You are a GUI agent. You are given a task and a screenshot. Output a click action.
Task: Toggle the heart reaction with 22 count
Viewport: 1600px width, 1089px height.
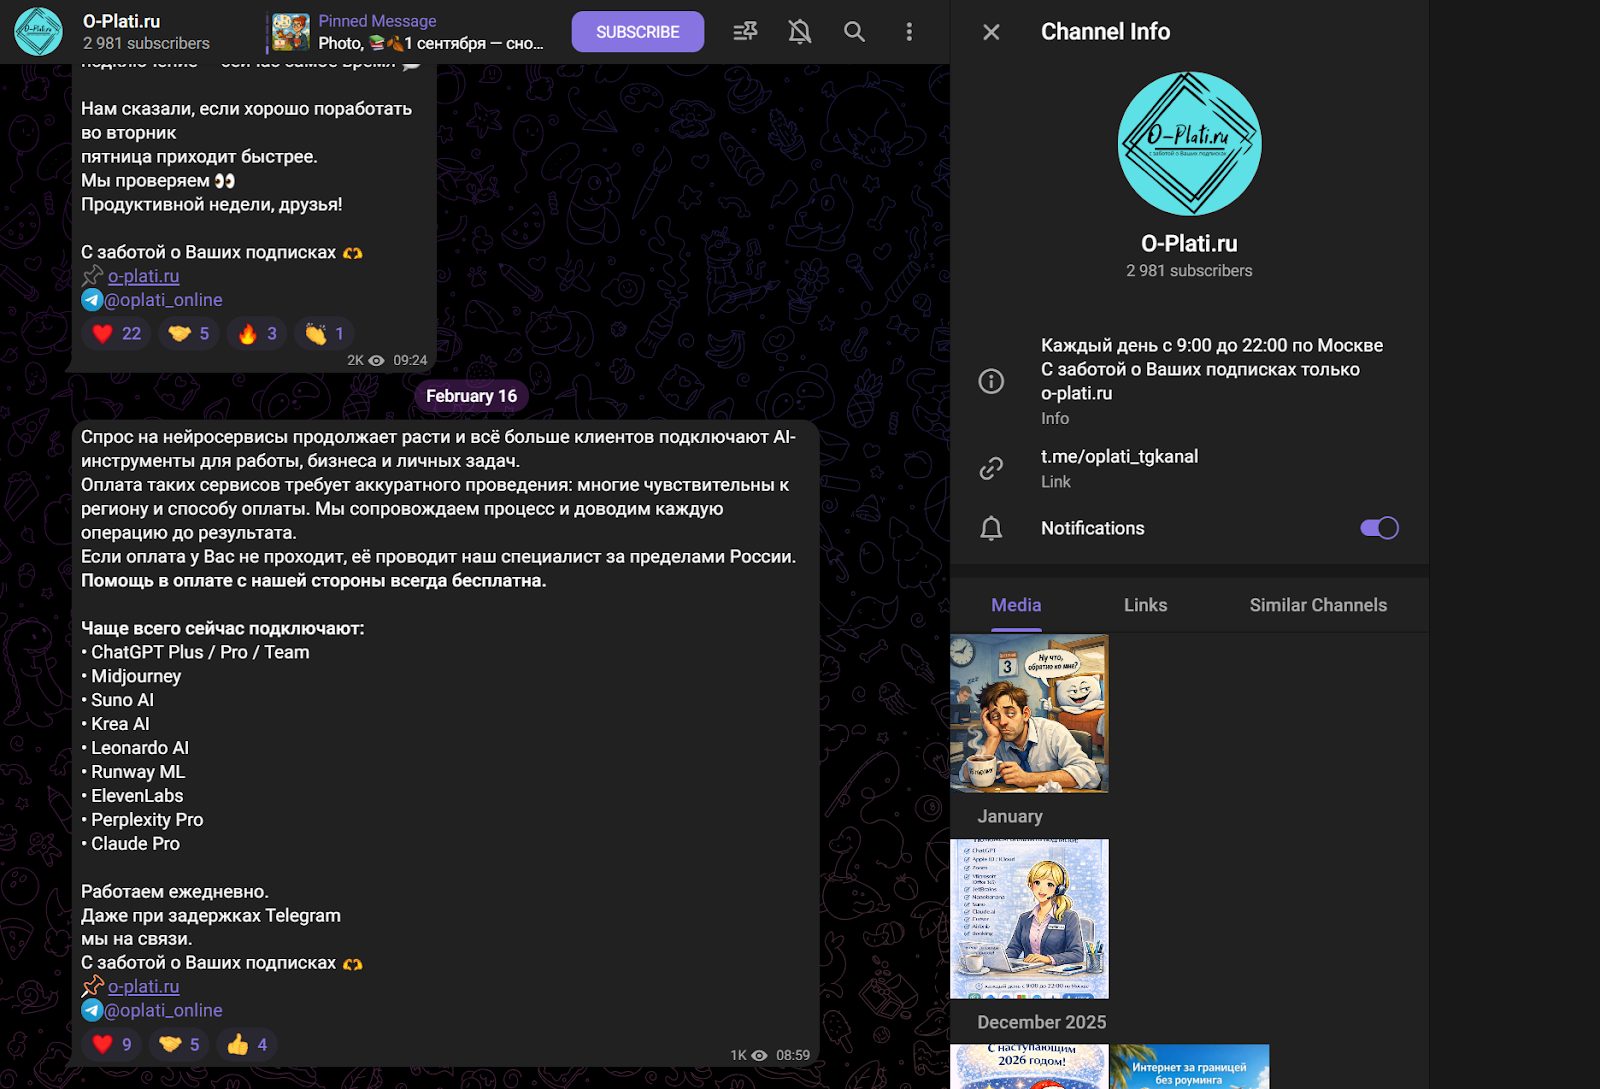(x=117, y=334)
